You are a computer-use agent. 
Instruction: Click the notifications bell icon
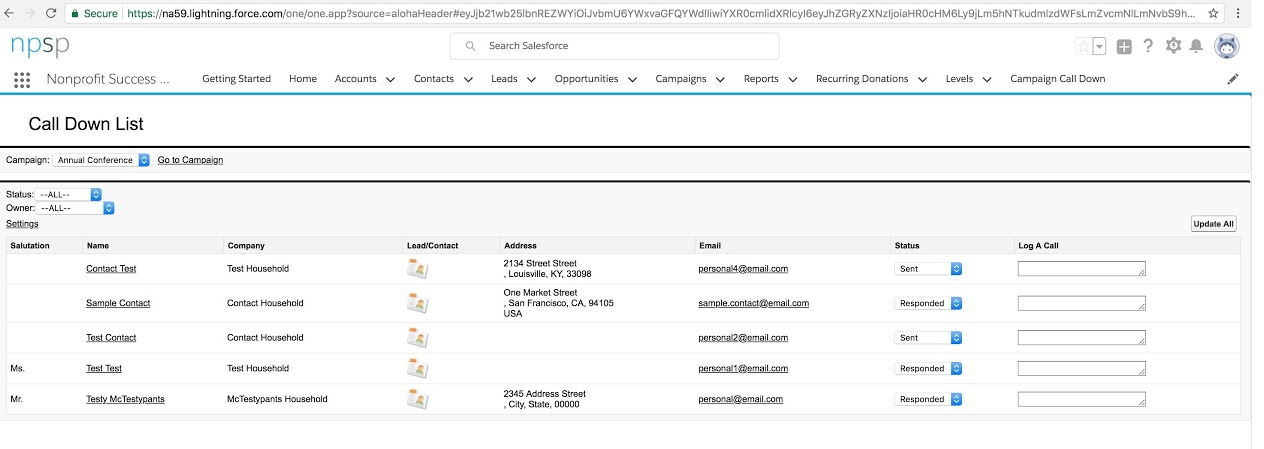point(1196,46)
